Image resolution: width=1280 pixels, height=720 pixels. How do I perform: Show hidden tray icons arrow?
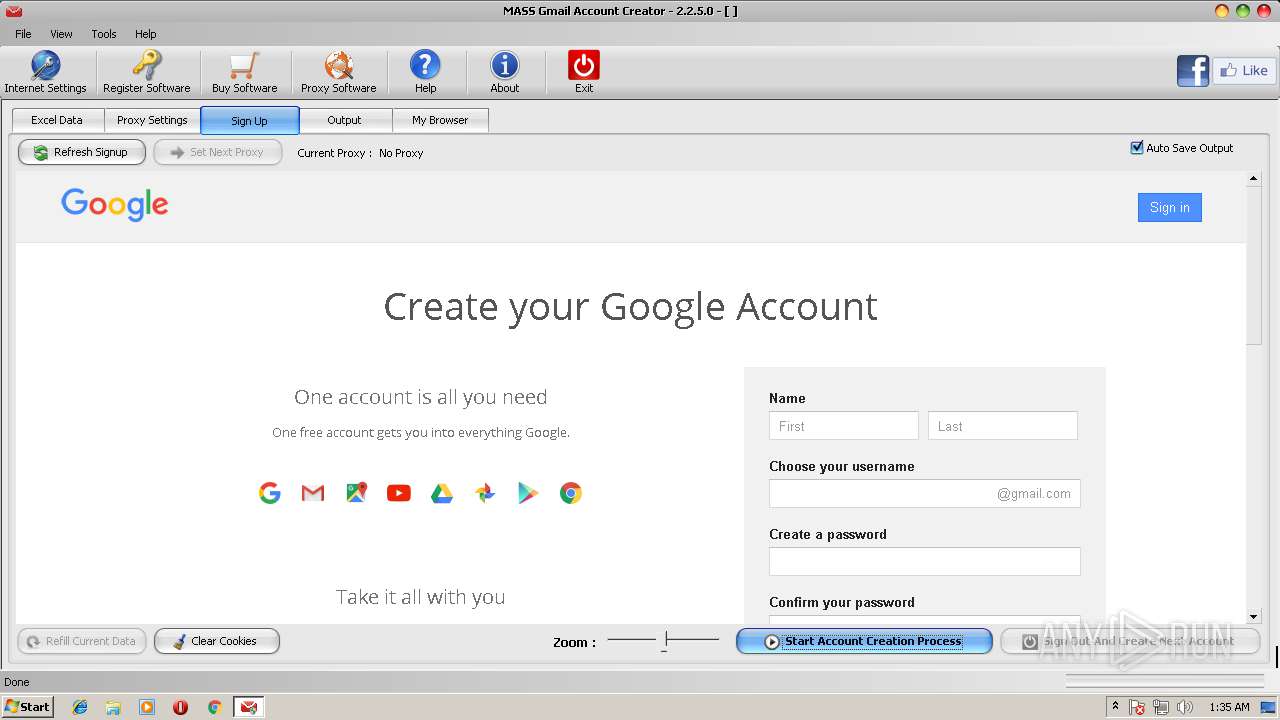(x=1115, y=707)
